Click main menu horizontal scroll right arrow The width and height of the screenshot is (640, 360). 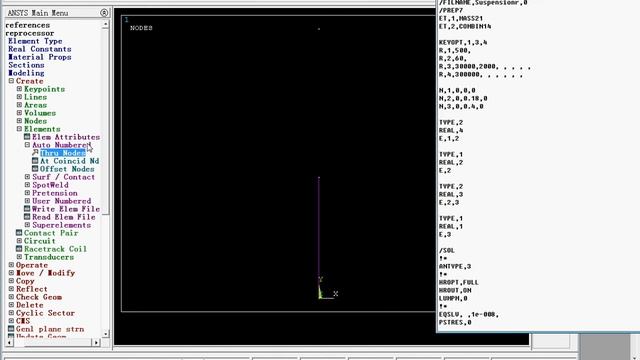[96, 342]
